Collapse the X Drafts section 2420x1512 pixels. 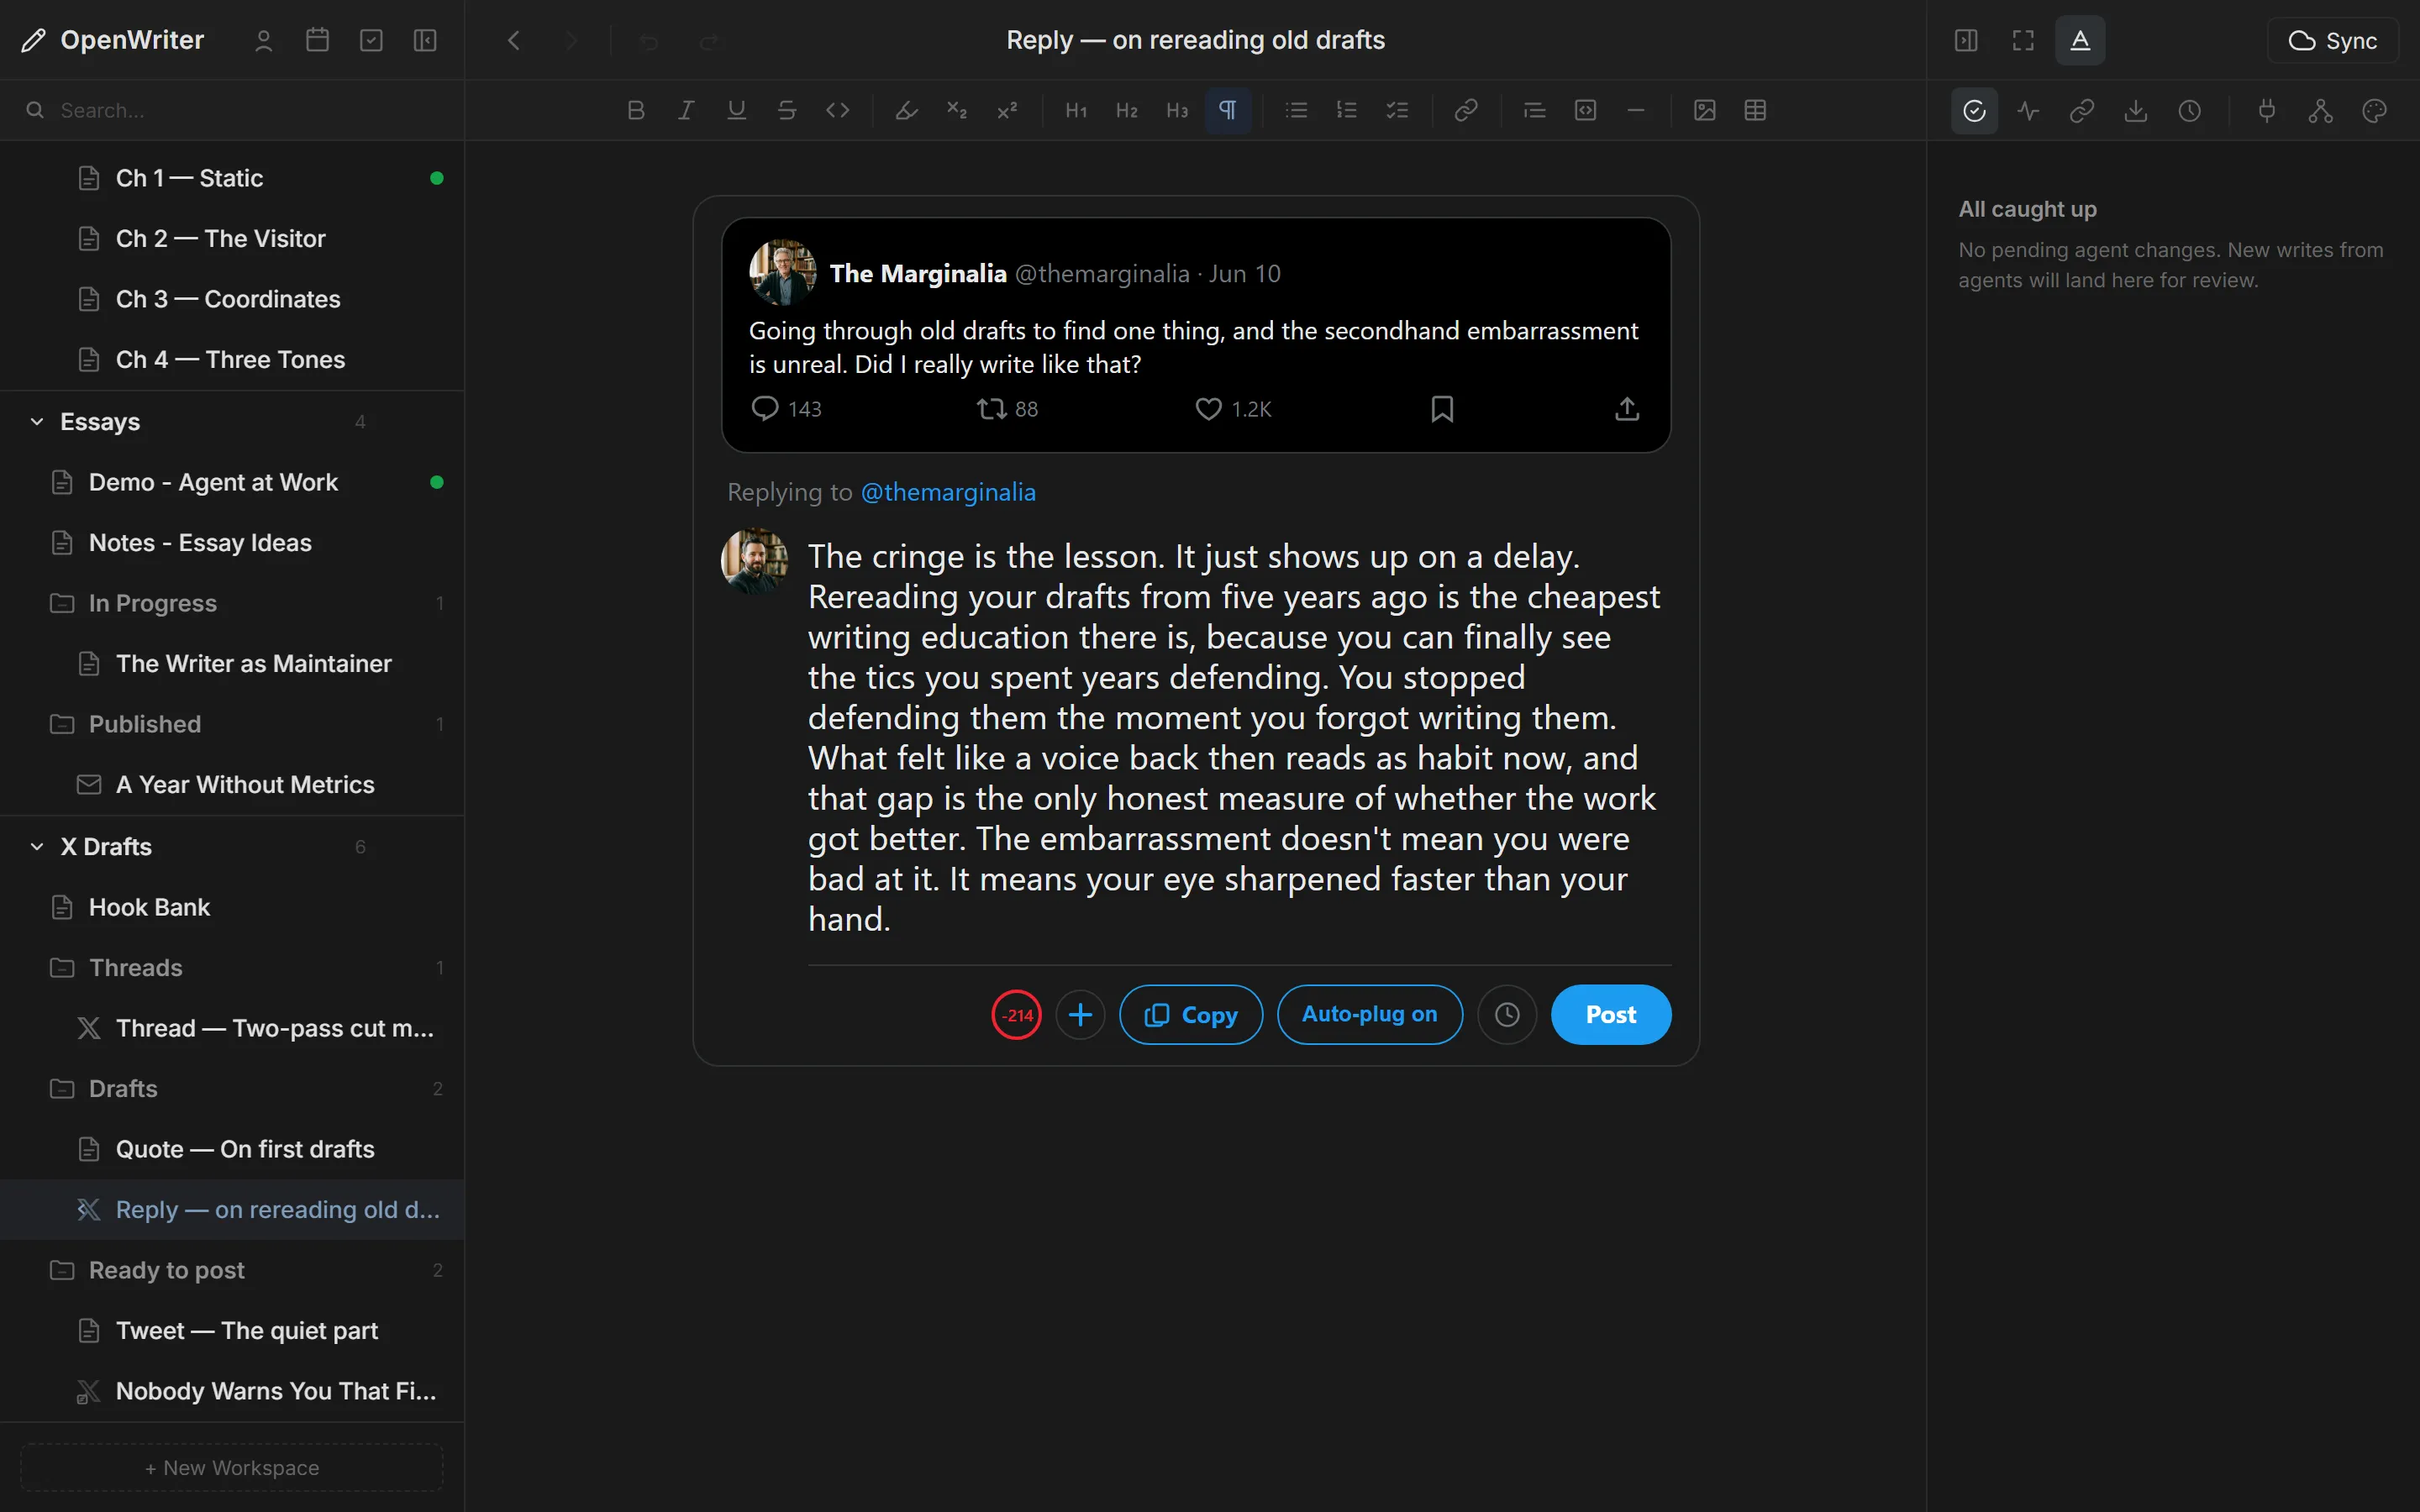[37, 847]
